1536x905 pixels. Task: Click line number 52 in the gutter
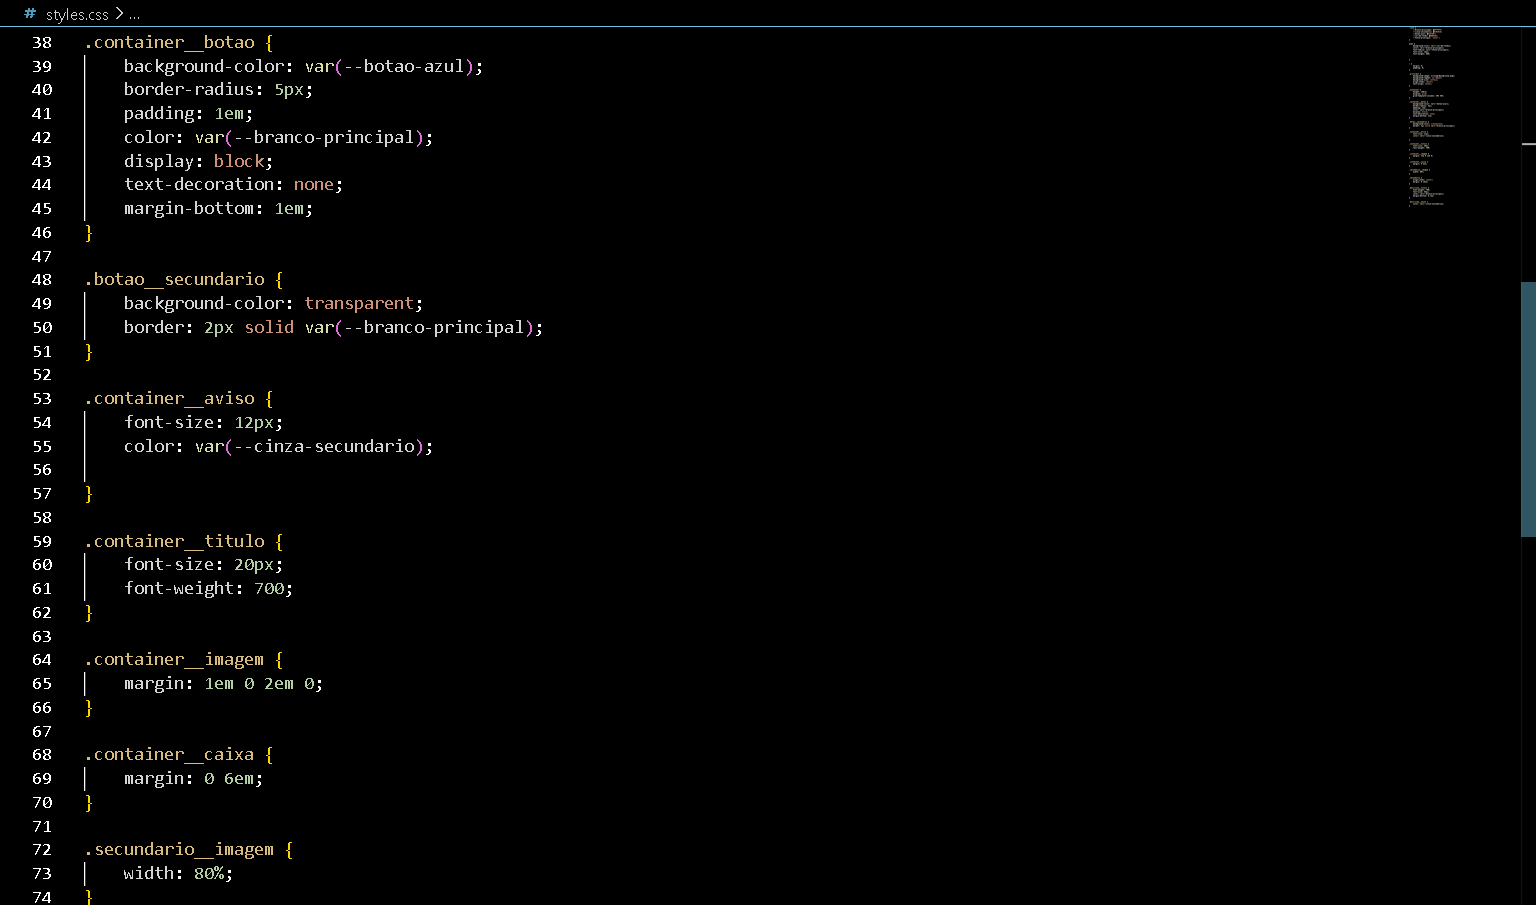[x=42, y=374]
